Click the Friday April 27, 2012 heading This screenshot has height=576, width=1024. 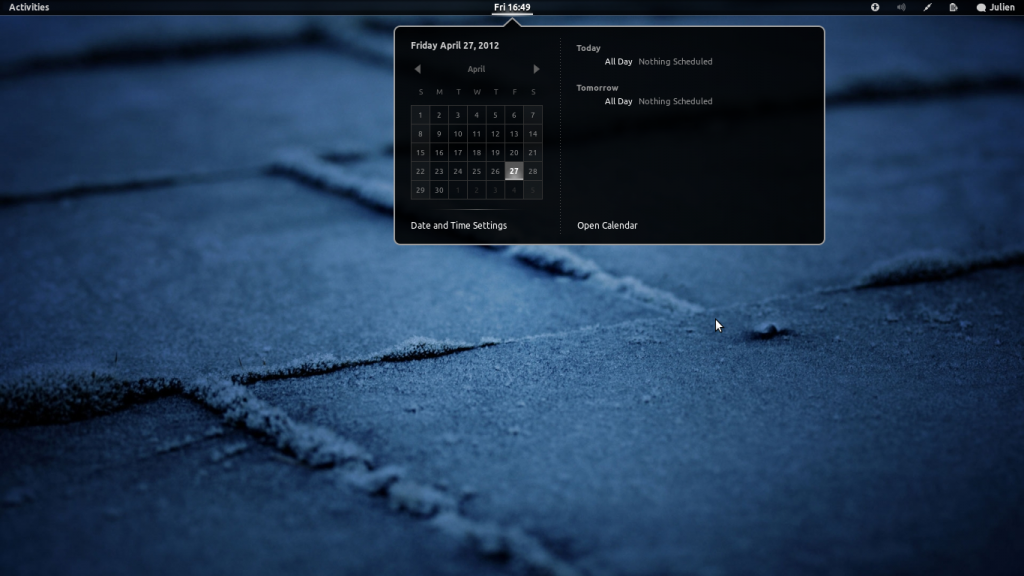(455, 45)
